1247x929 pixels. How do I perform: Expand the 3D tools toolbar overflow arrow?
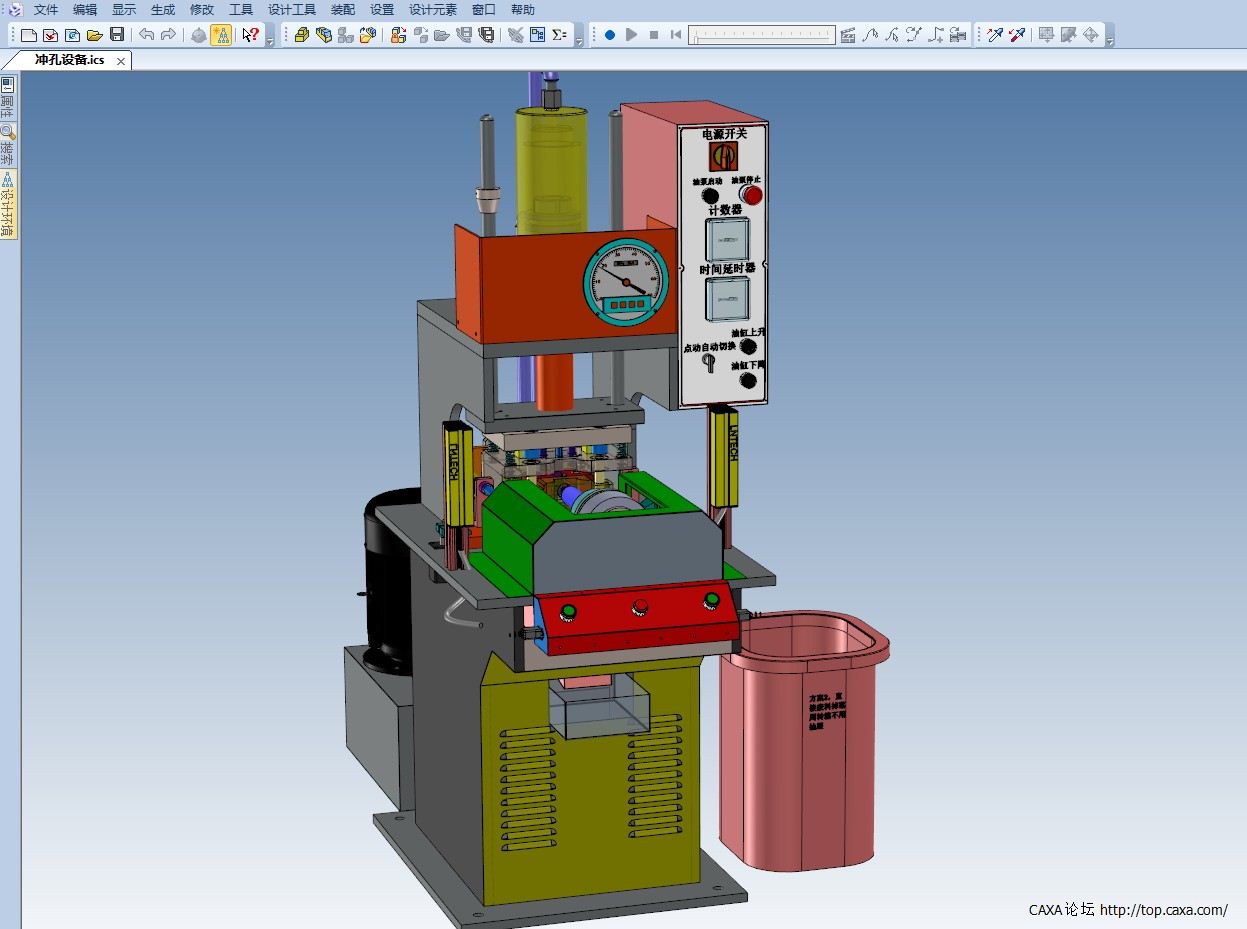[x=580, y=39]
